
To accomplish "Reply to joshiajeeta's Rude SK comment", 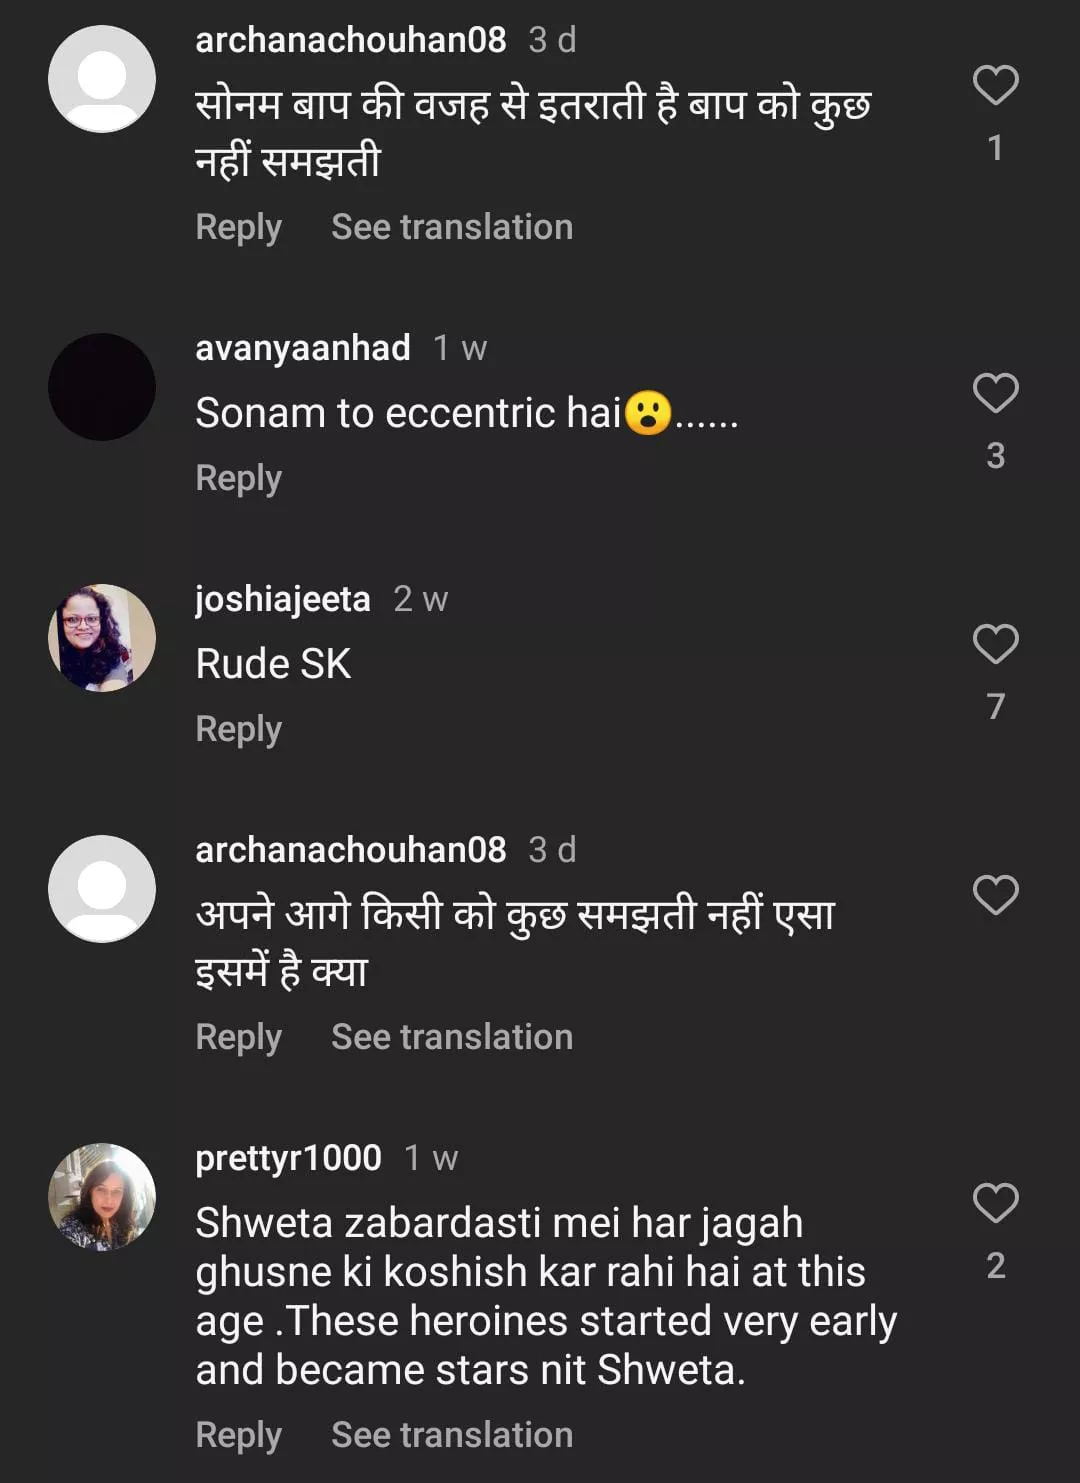I will [238, 729].
